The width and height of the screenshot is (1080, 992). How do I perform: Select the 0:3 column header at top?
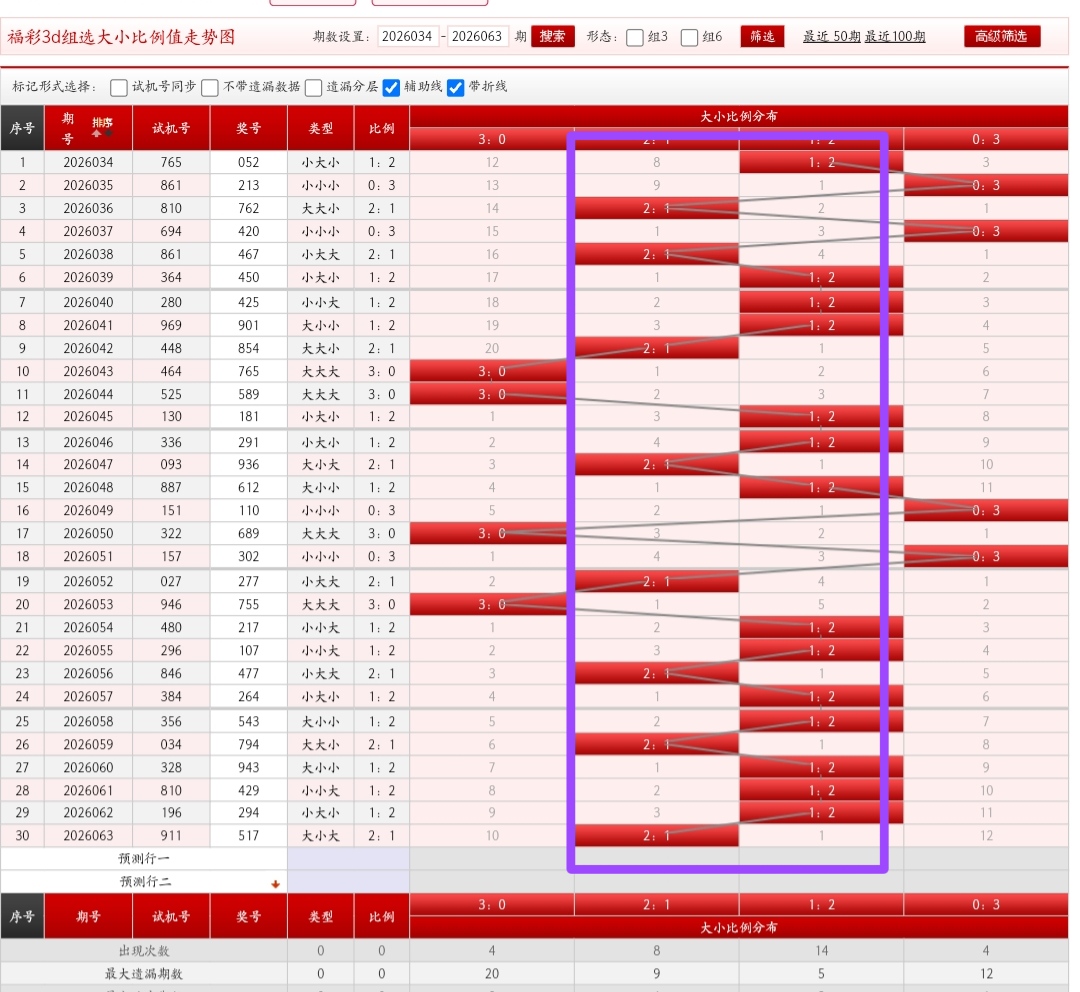(985, 139)
